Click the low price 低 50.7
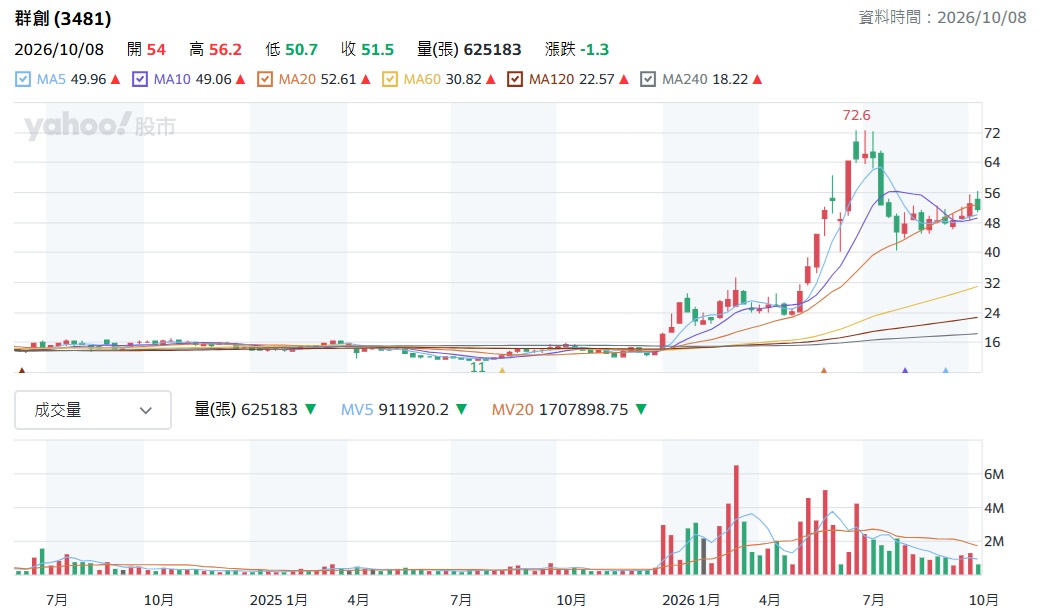 [x=291, y=49]
